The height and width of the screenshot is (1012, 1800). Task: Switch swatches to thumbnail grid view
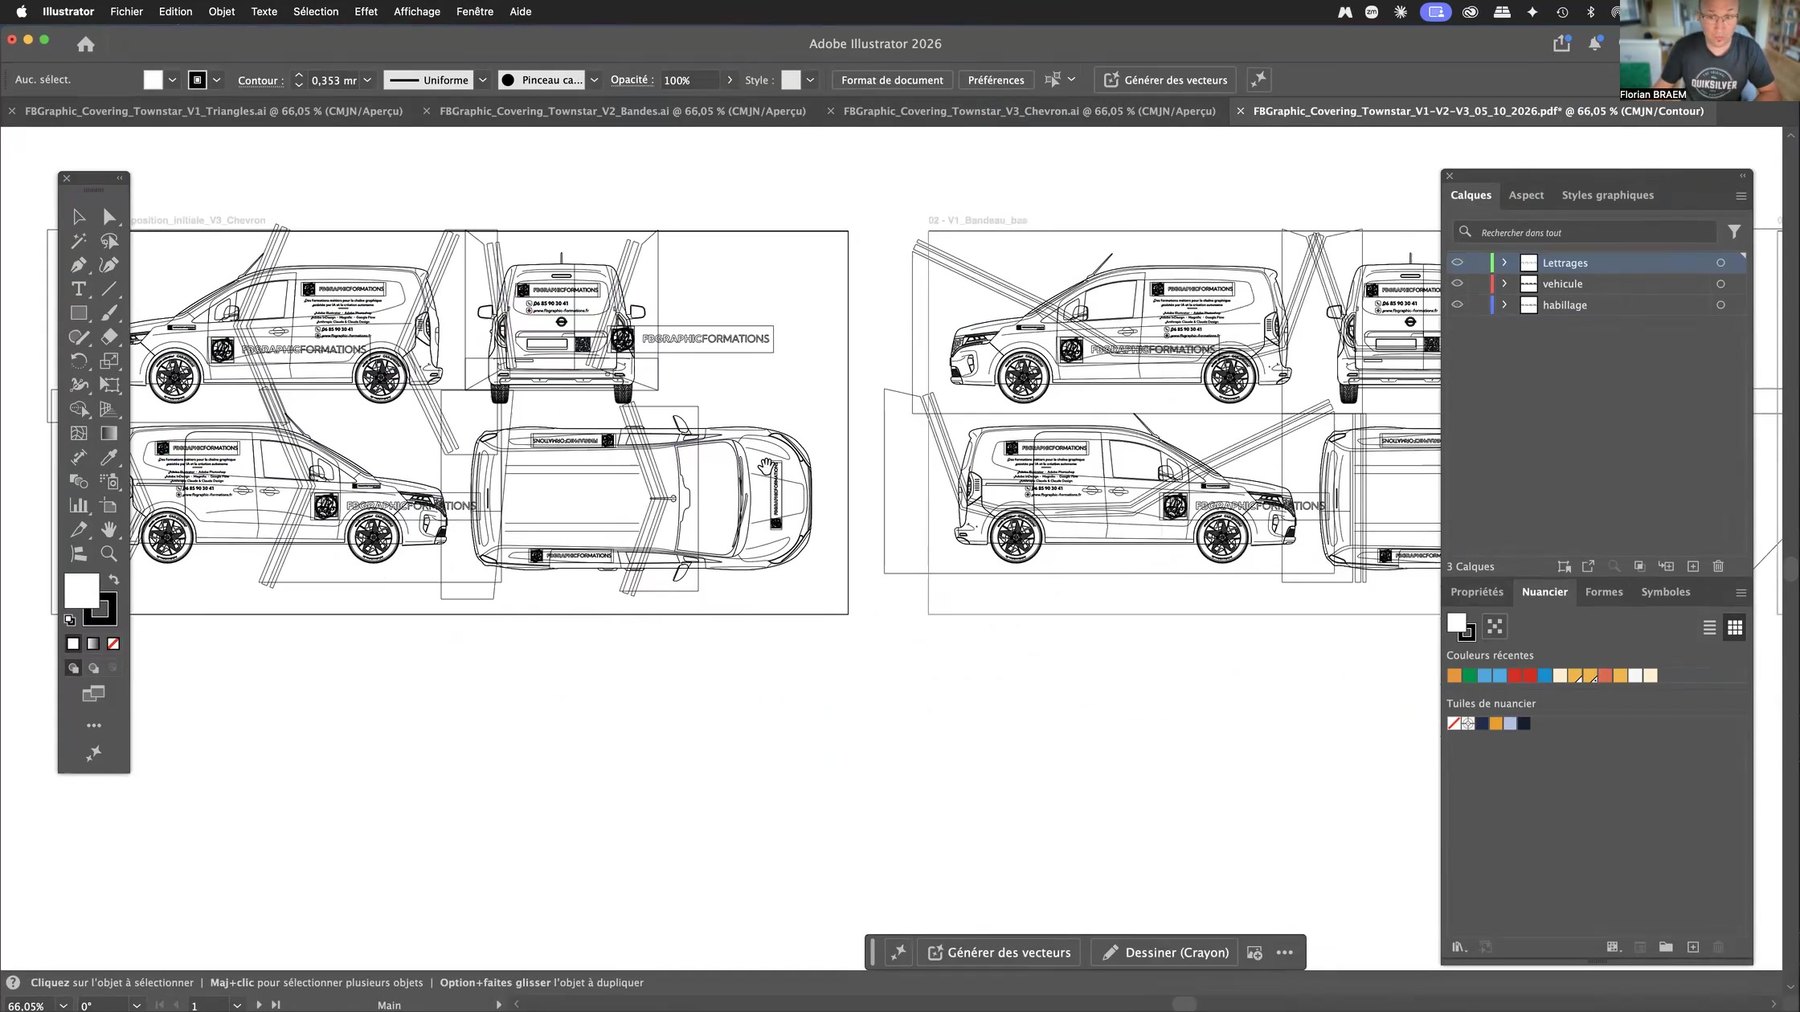click(1735, 627)
